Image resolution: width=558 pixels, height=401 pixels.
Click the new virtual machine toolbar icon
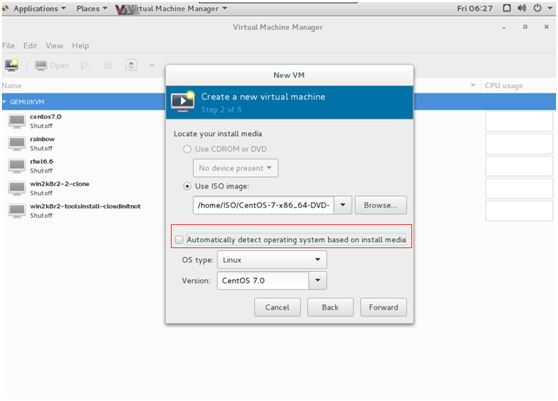coord(12,65)
